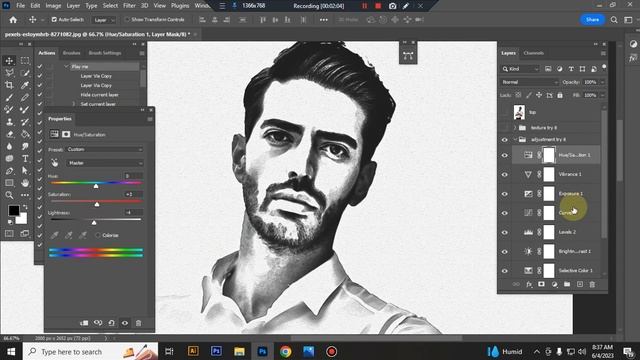Click the Hue value input field

tap(133, 176)
